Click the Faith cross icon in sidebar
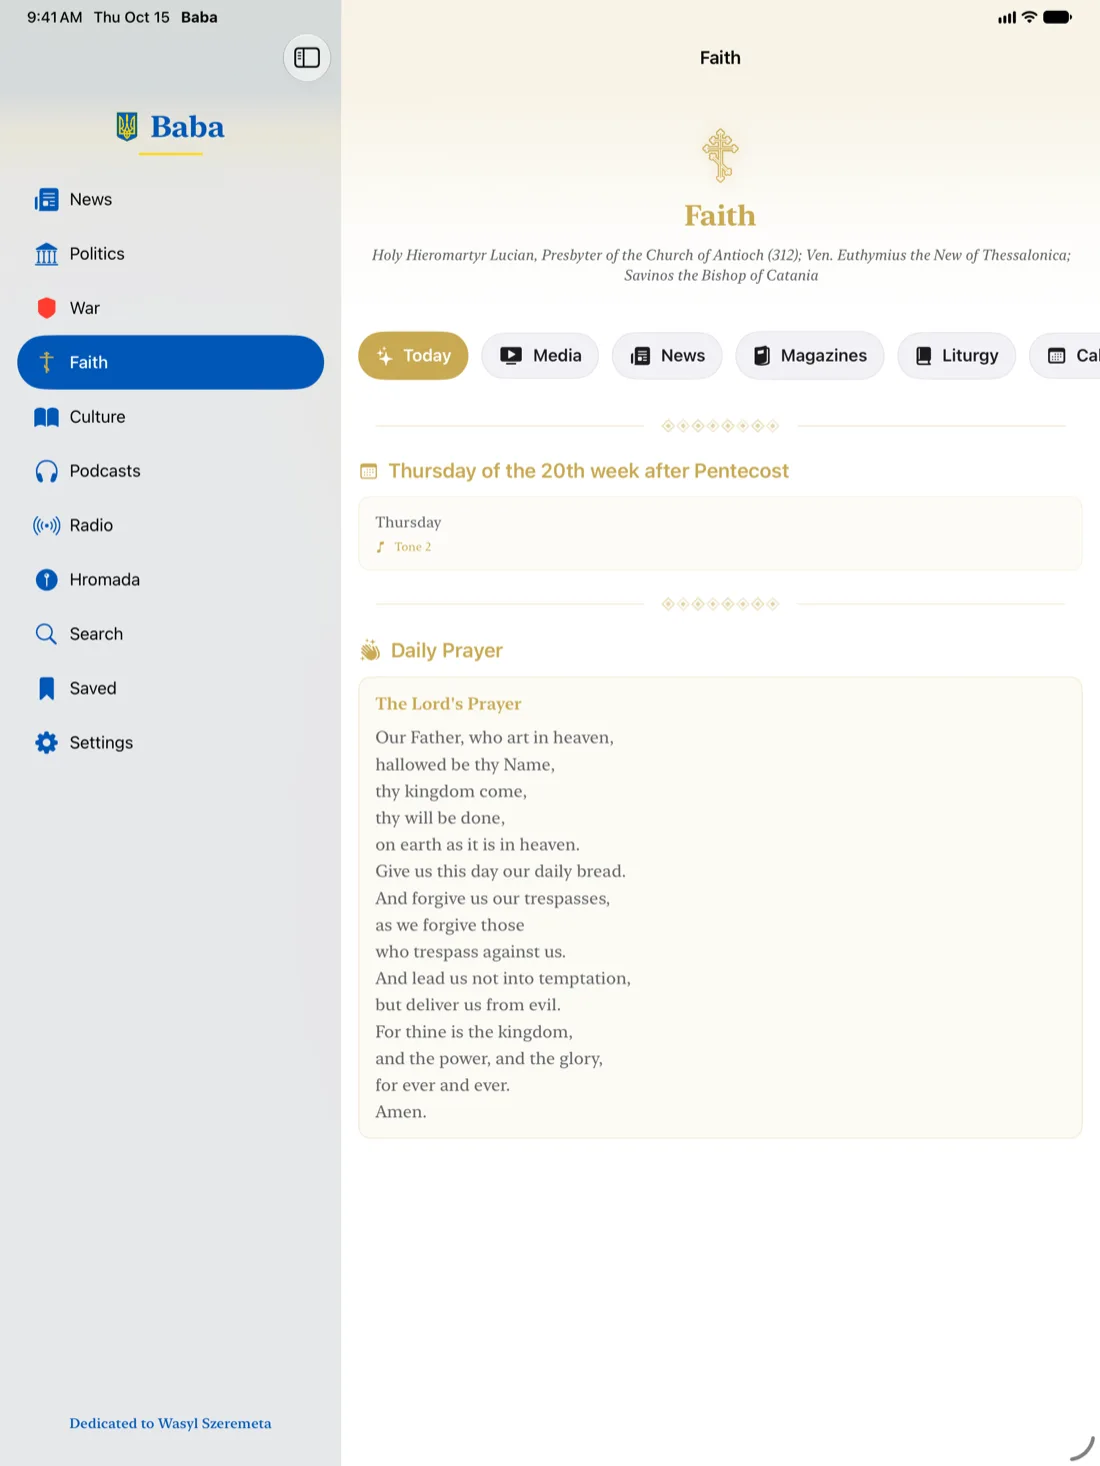The image size is (1100, 1466). [x=46, y=362]
